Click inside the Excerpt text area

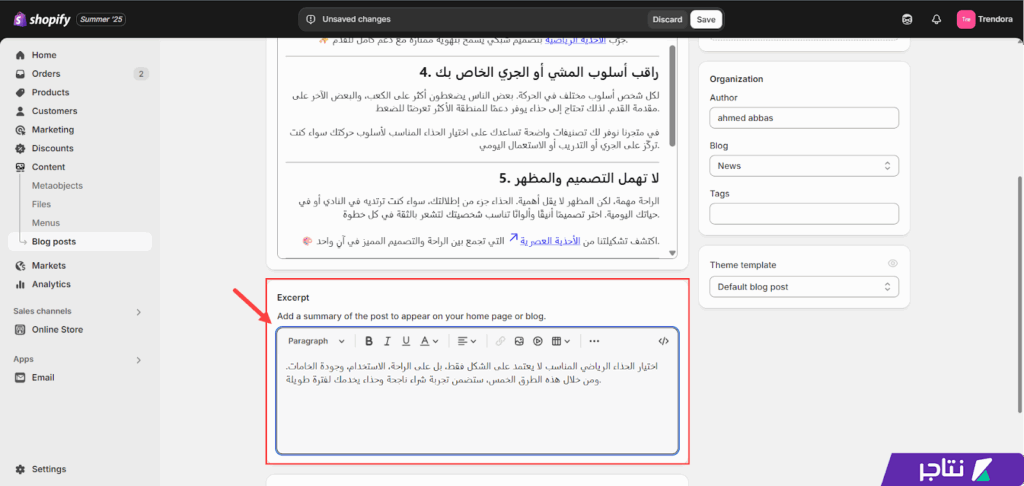pyautogui.click(x=477, y=403)
